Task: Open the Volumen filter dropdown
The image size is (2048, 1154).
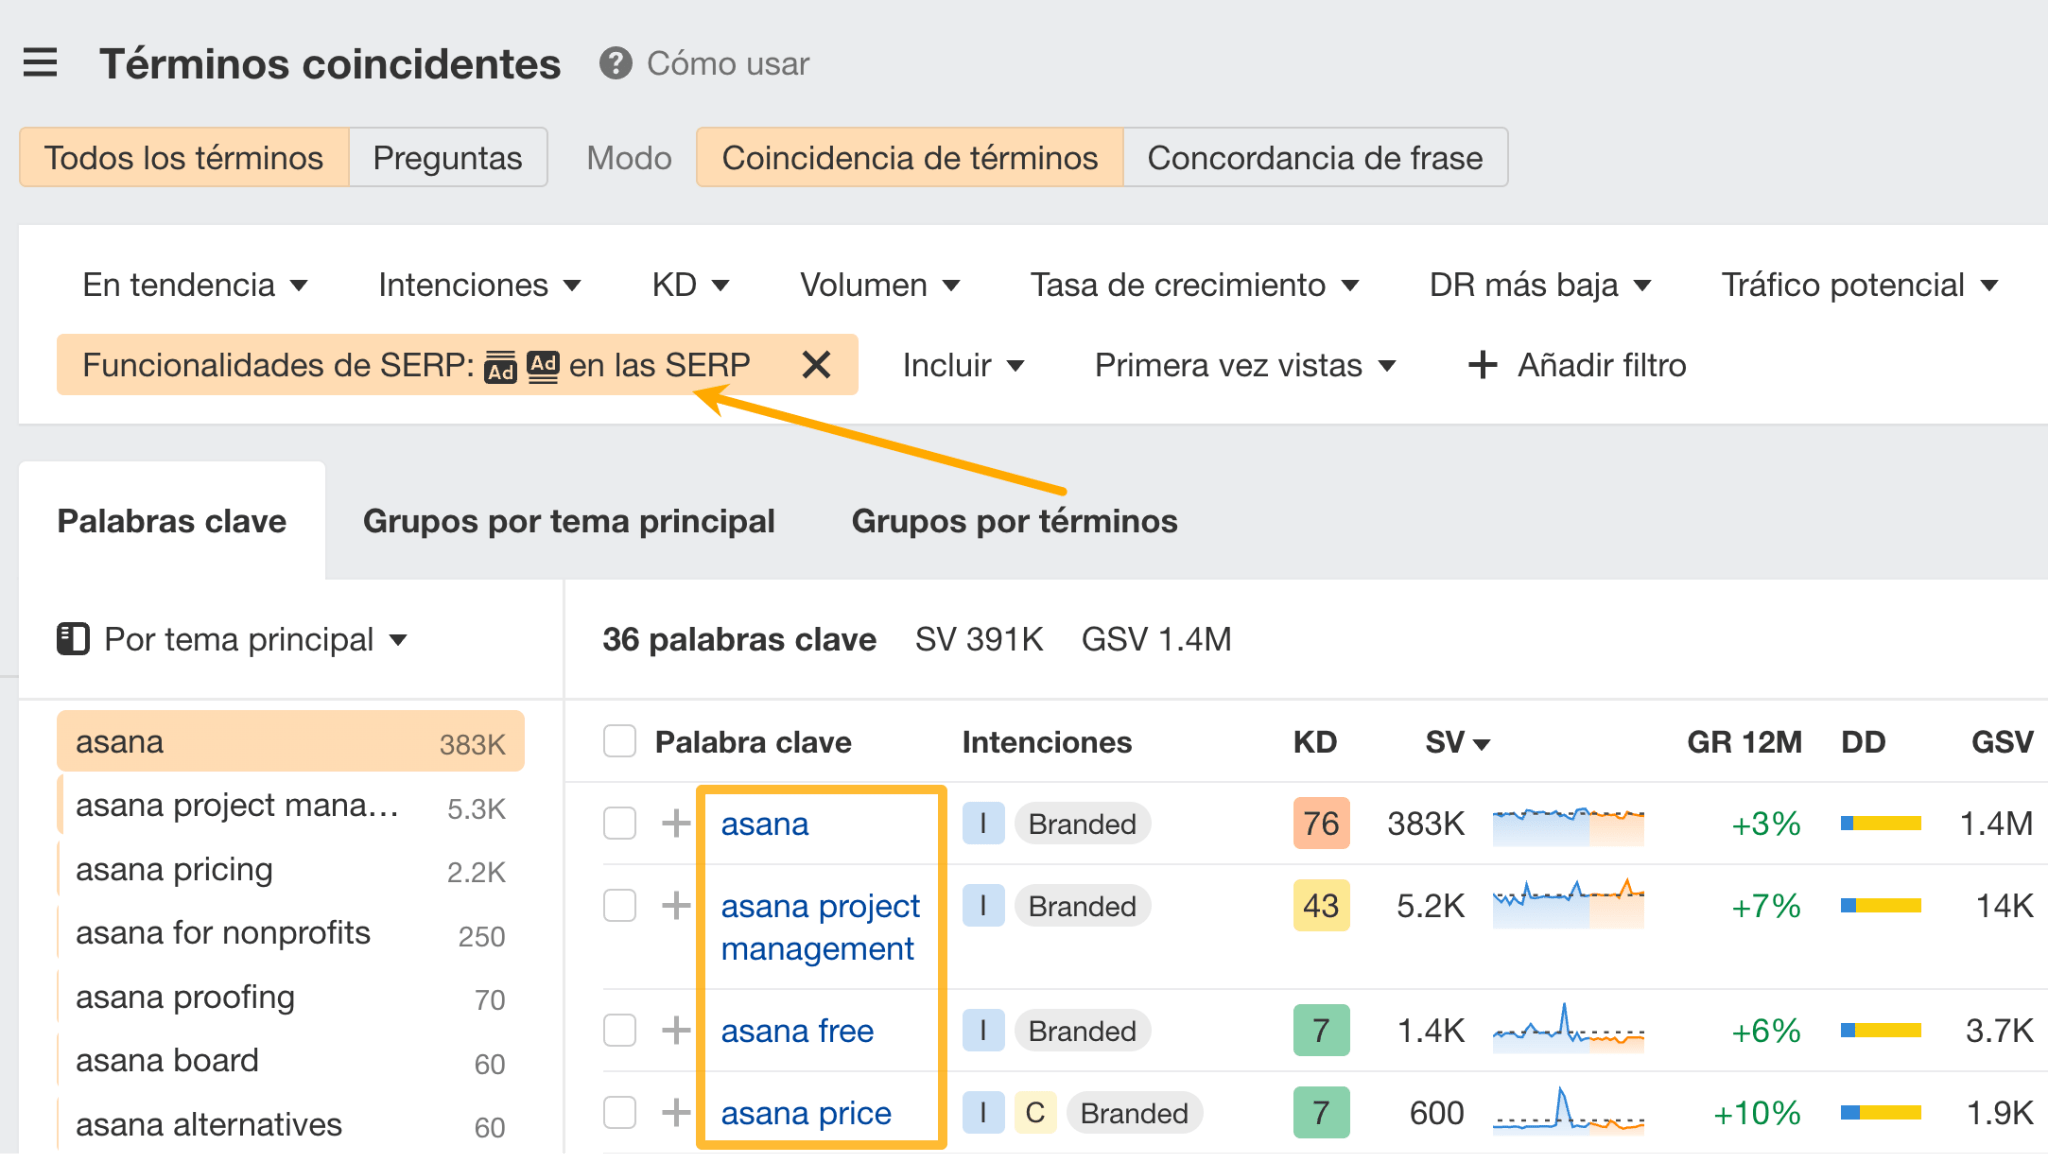Action: (x=881, y=284)
